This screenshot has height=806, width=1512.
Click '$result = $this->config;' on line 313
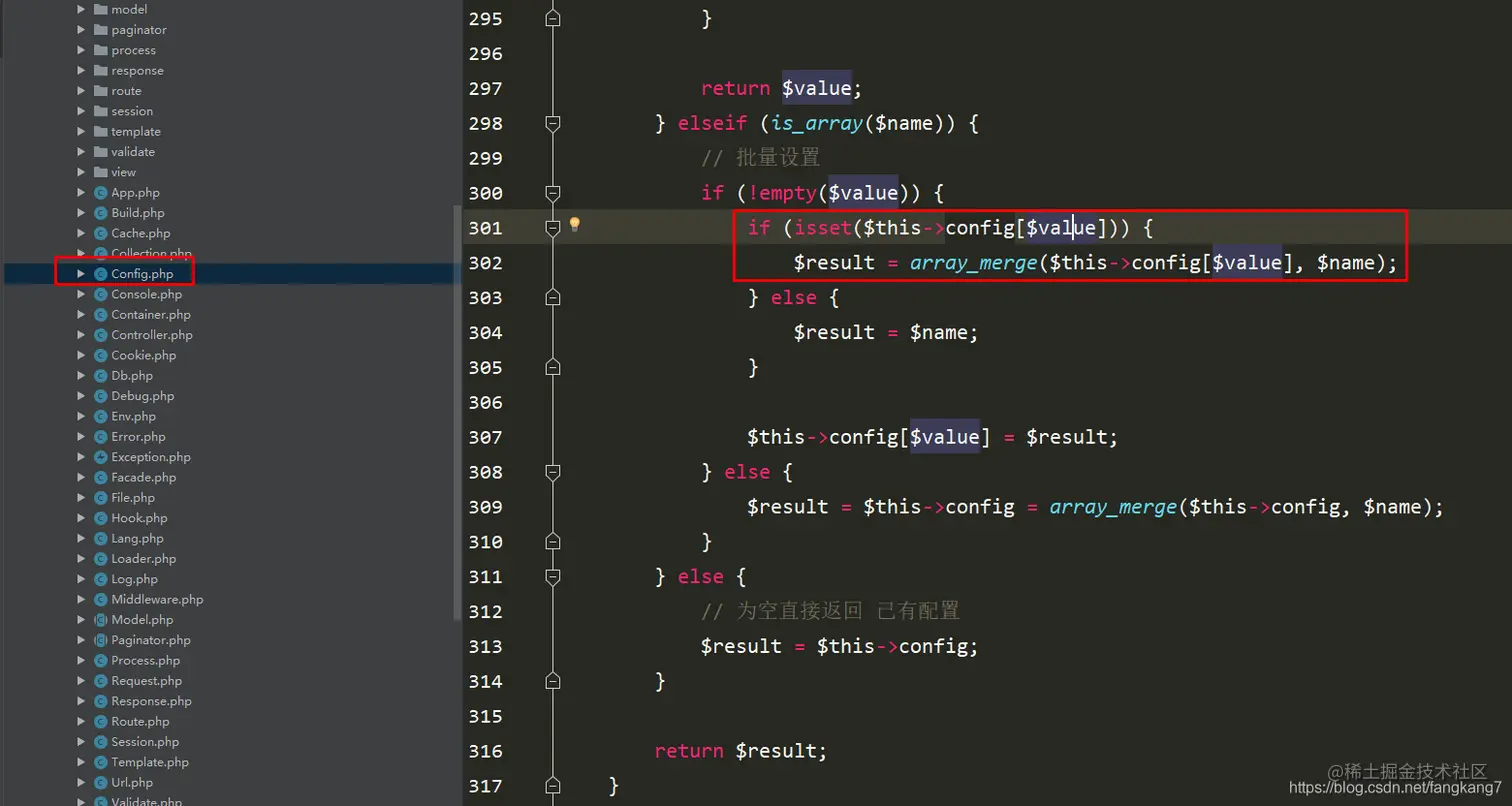840,646
